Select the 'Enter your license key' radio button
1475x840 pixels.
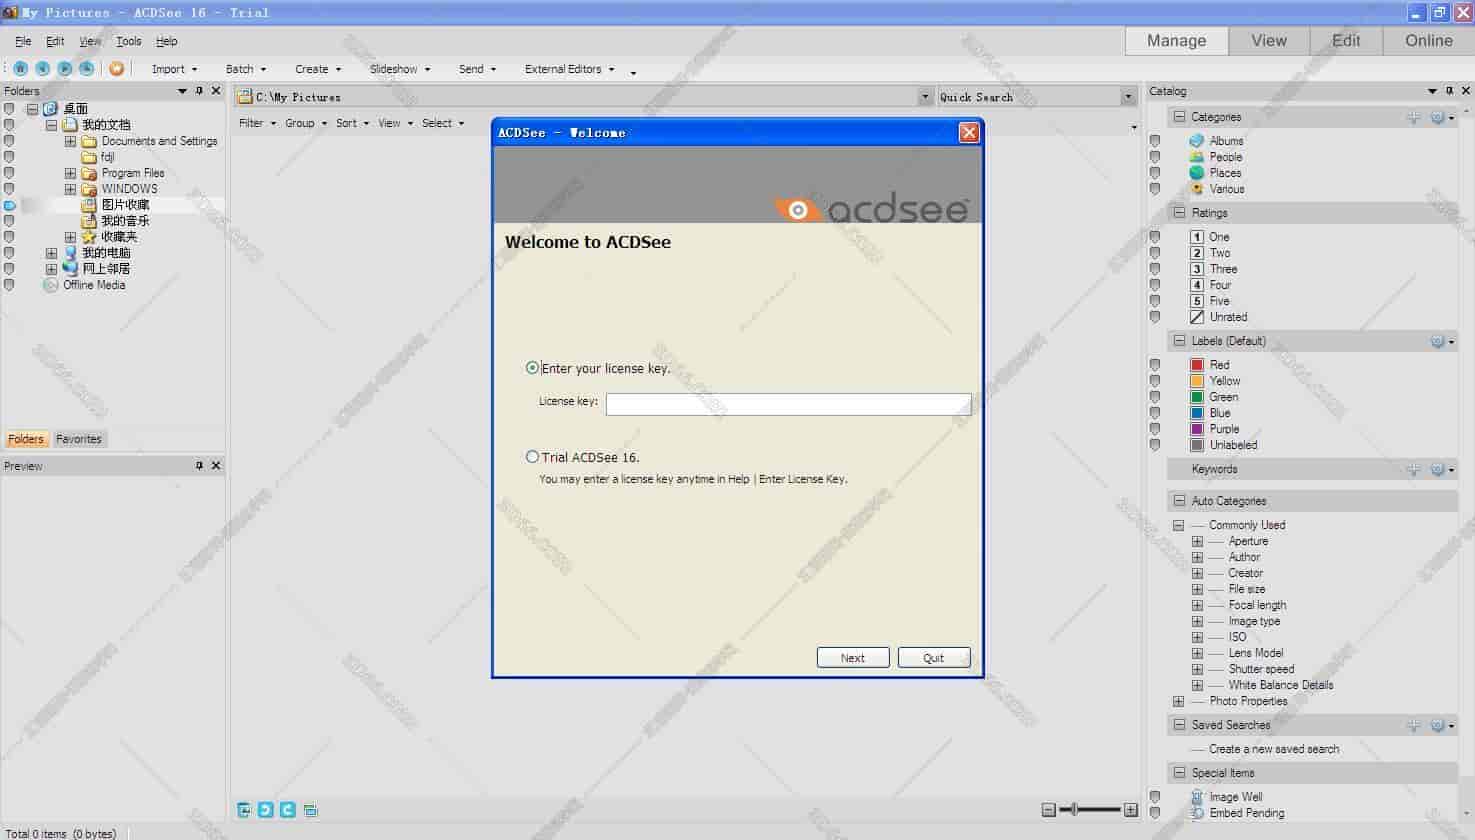pos(532,368)
